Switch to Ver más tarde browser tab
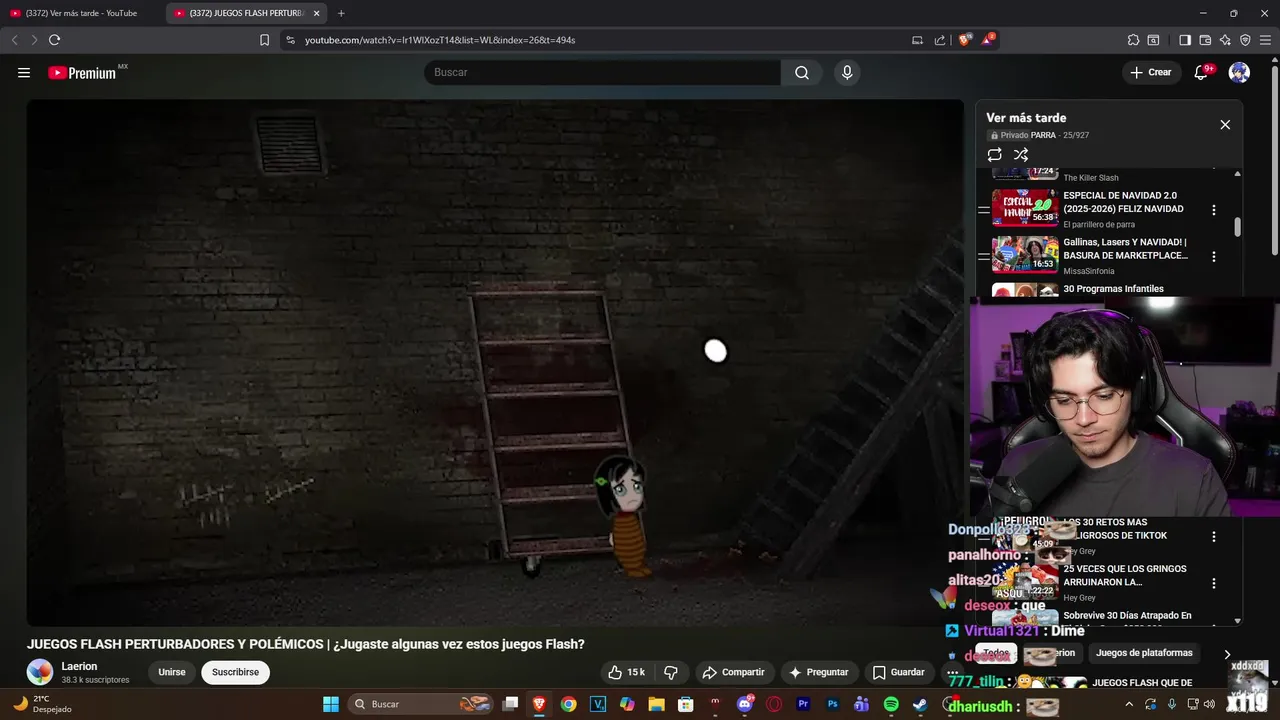 [80, 13]
